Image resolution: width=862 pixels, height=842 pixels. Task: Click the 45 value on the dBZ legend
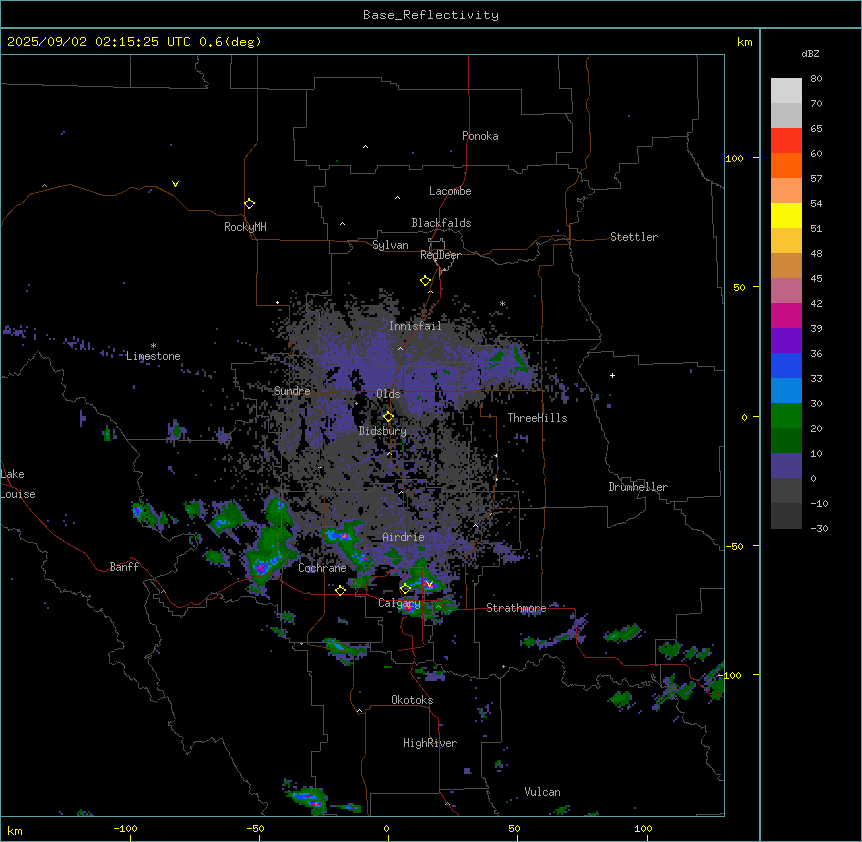coord(816,279)
